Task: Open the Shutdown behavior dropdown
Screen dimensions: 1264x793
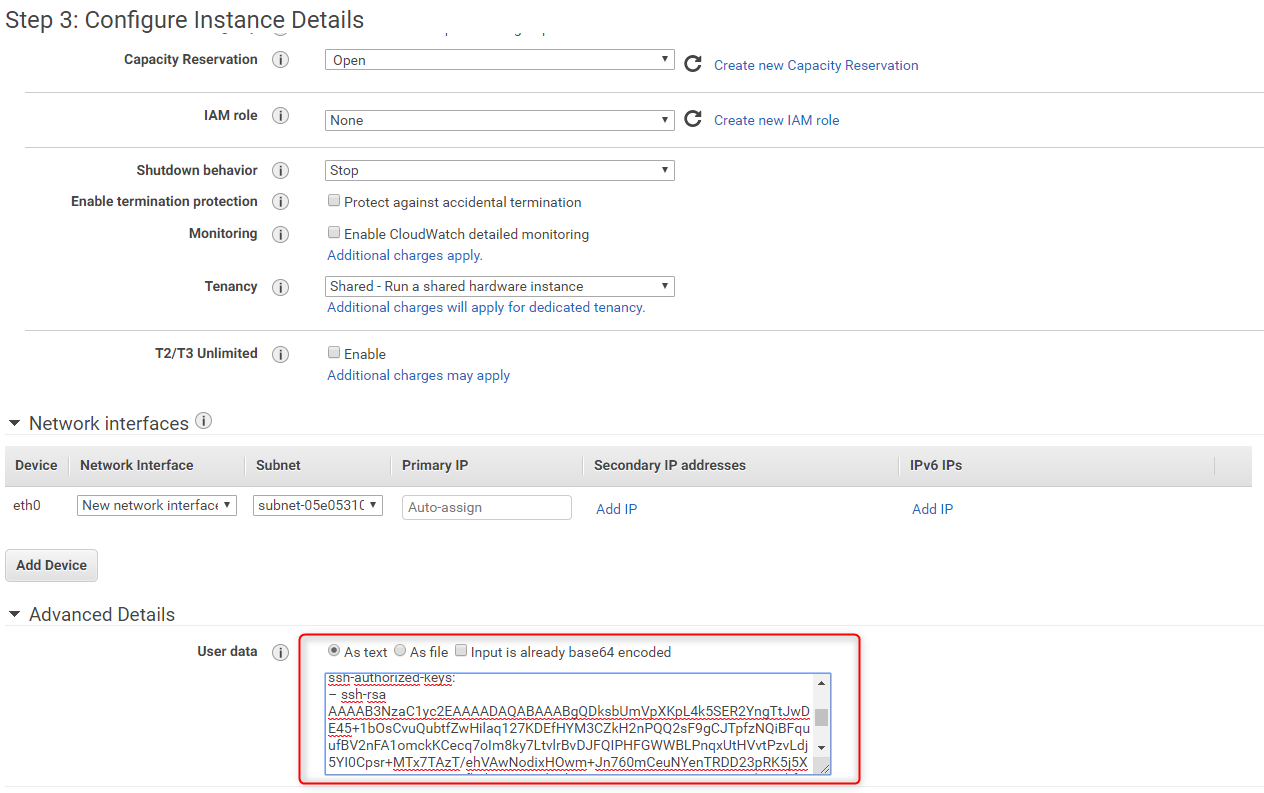Action: (x=500, y=171)
